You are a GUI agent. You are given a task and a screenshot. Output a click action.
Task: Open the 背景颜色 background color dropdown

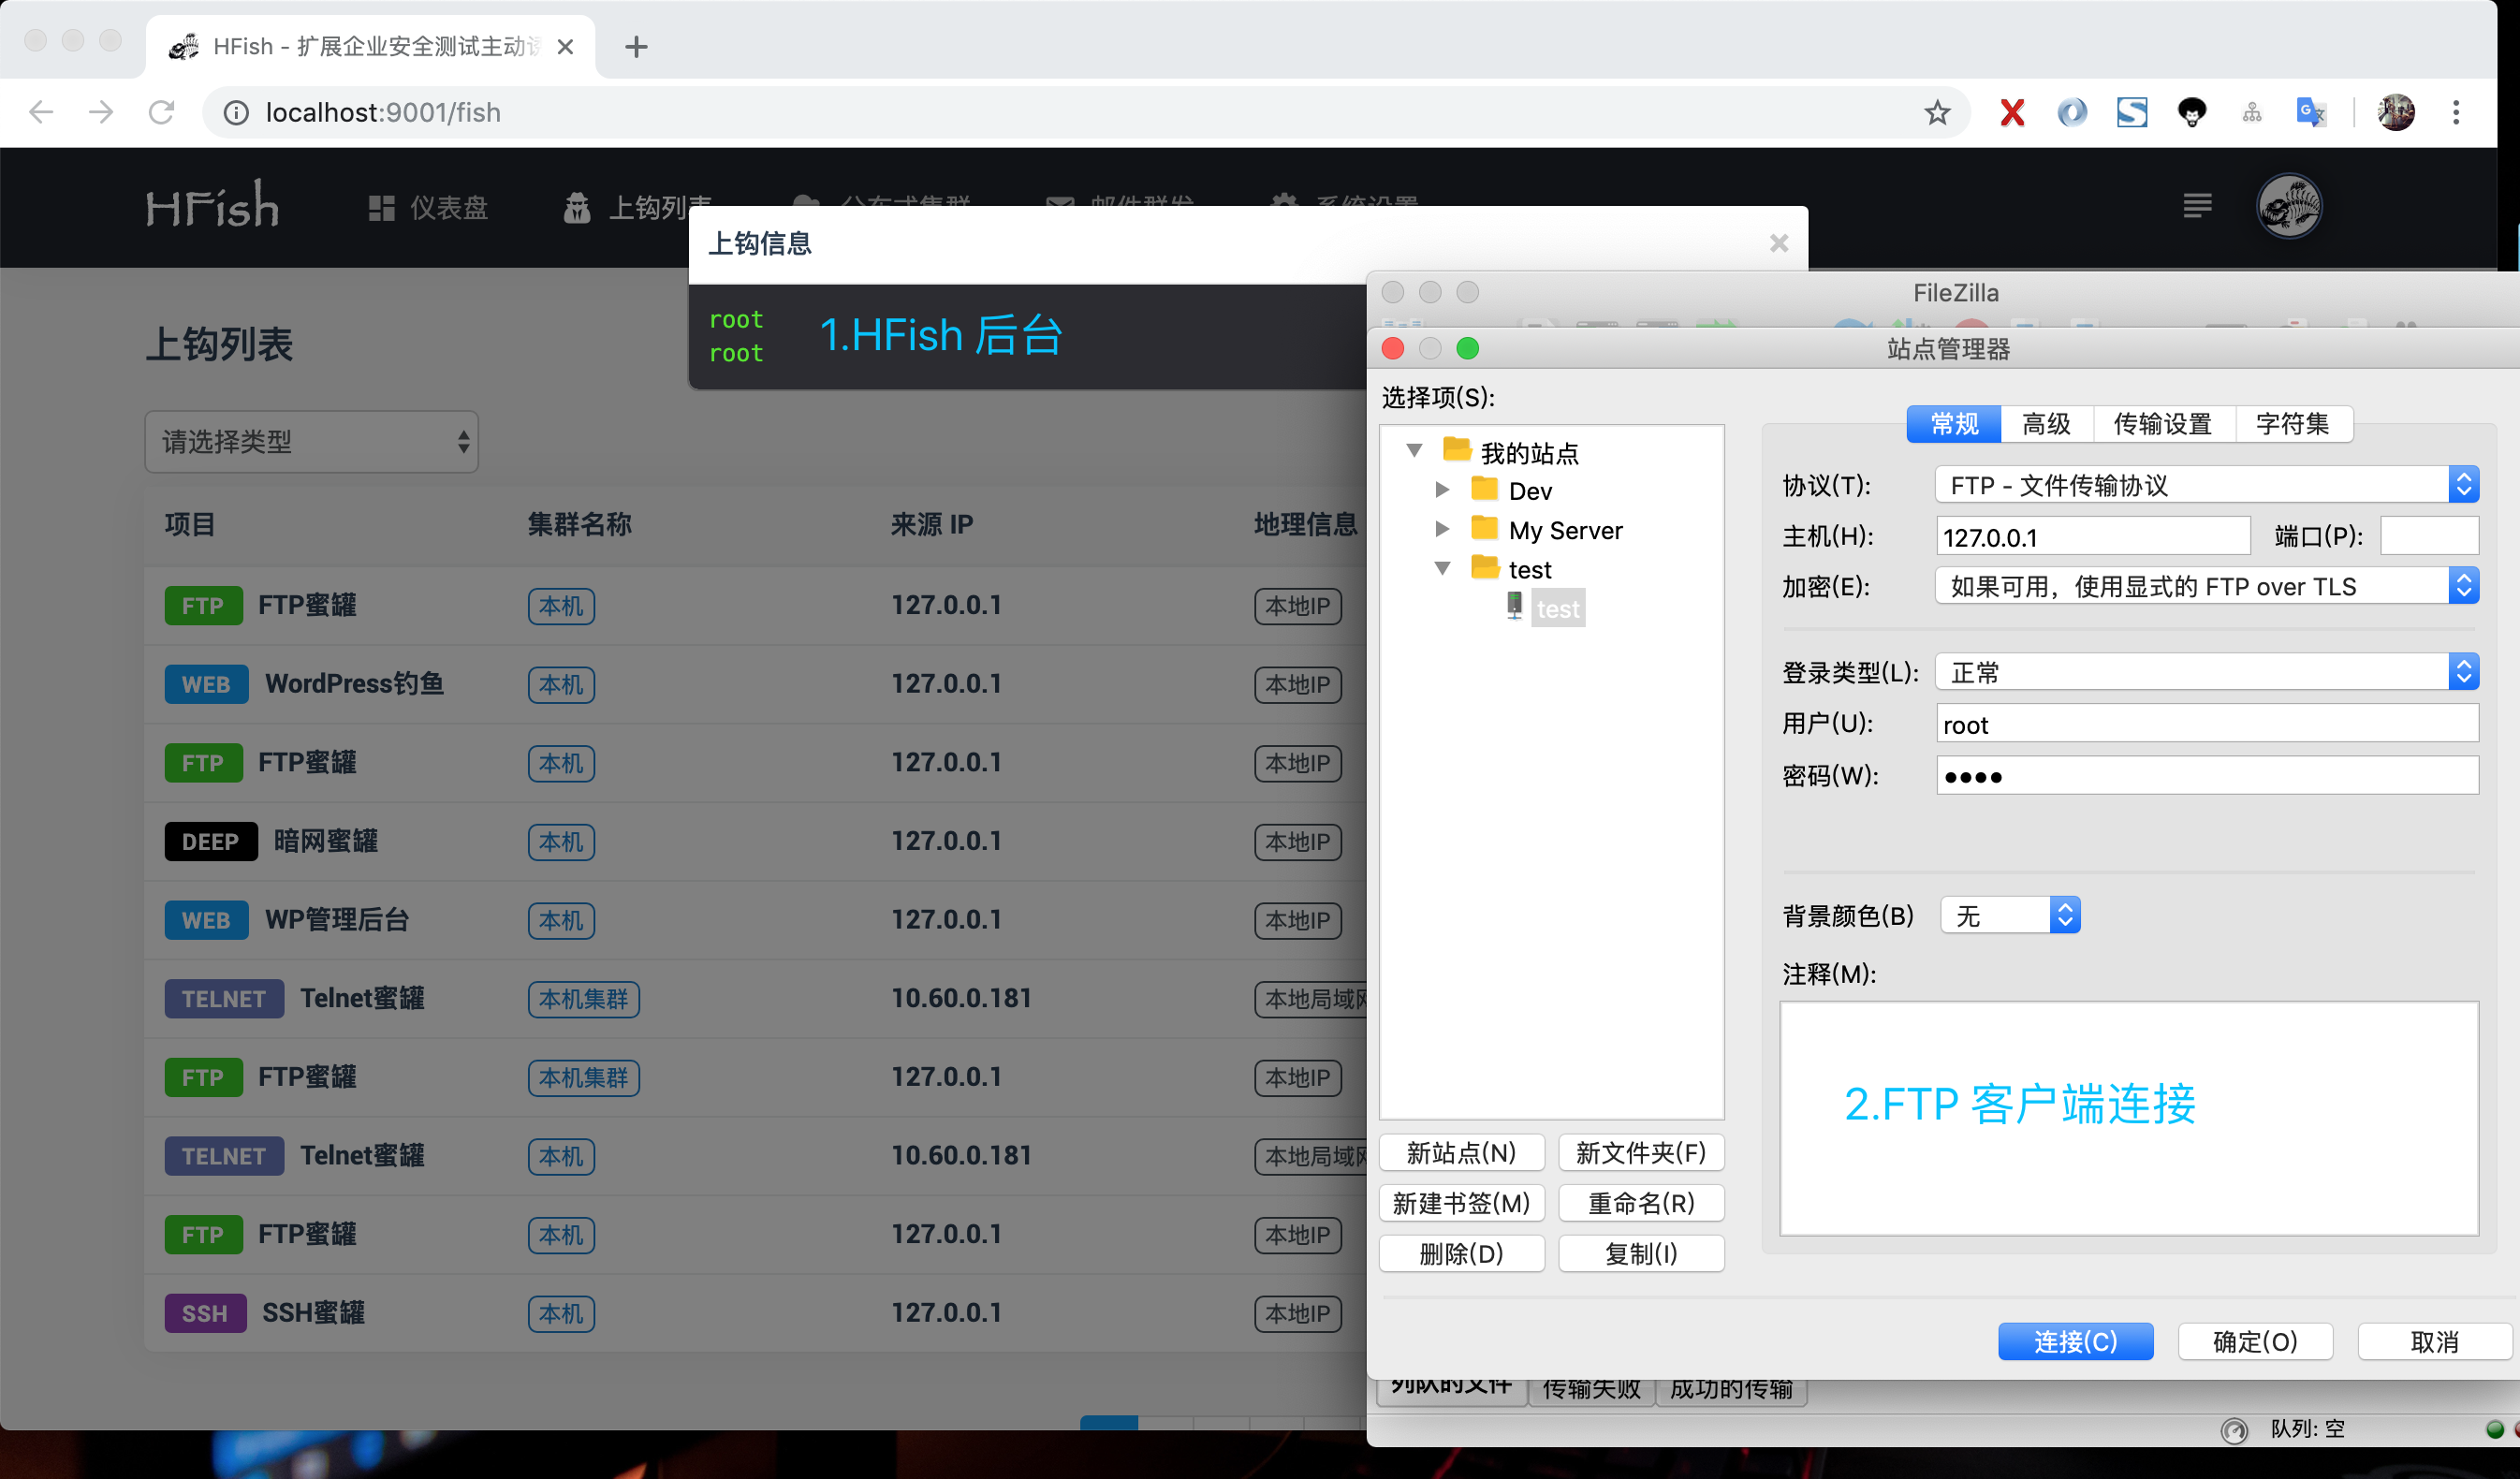click(x=2010, y=916)
